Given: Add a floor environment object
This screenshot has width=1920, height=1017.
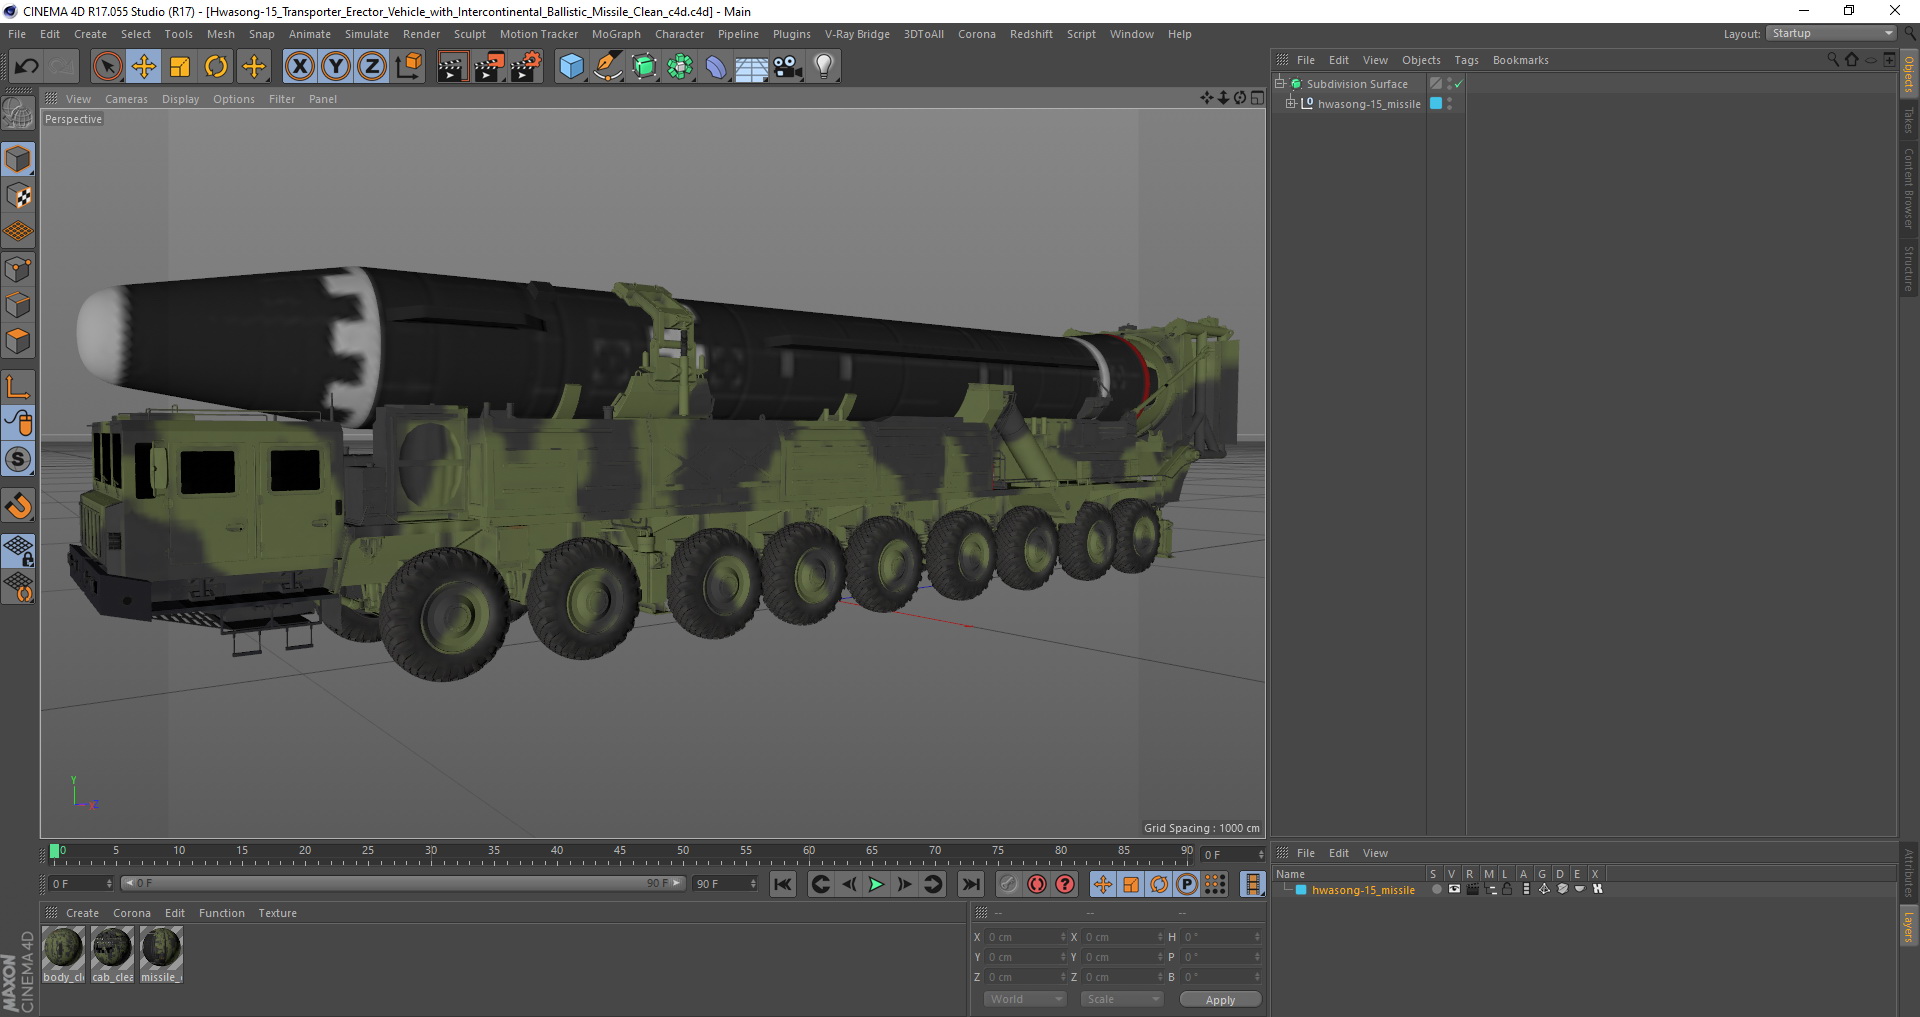Looking at the screenshot, I should click(752, 67).
